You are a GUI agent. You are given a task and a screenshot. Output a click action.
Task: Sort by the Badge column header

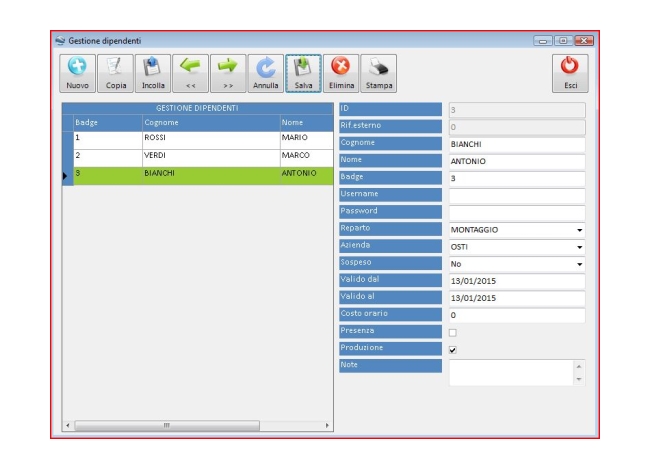point(108,123)
